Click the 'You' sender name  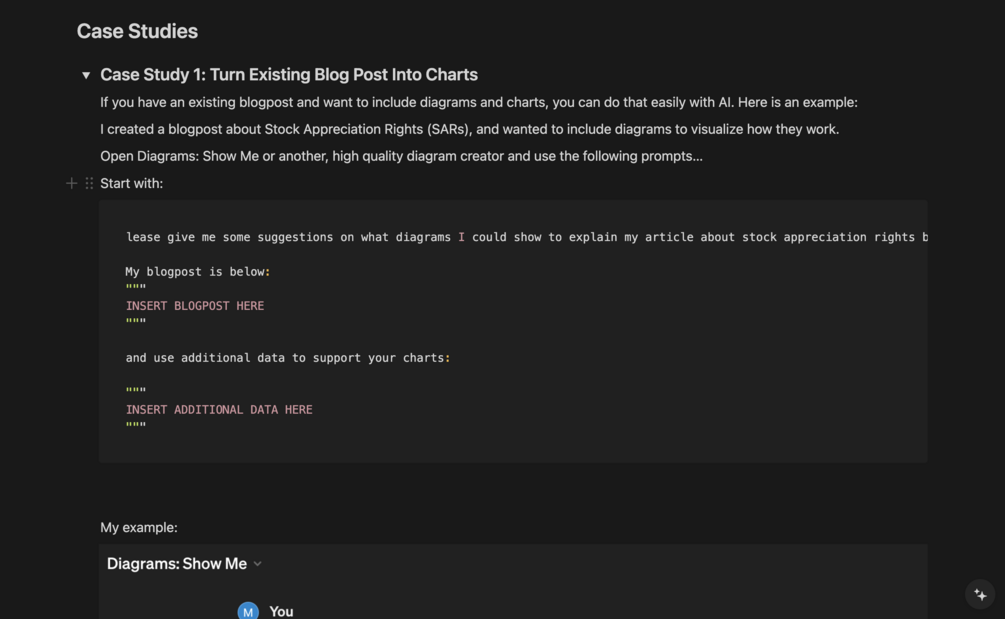281,611
